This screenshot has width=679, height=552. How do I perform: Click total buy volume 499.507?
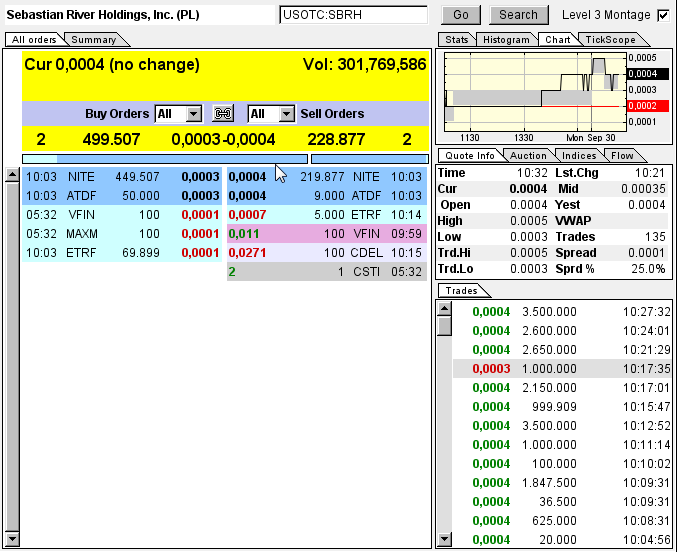pyautogui.click(x=111, y=140)
